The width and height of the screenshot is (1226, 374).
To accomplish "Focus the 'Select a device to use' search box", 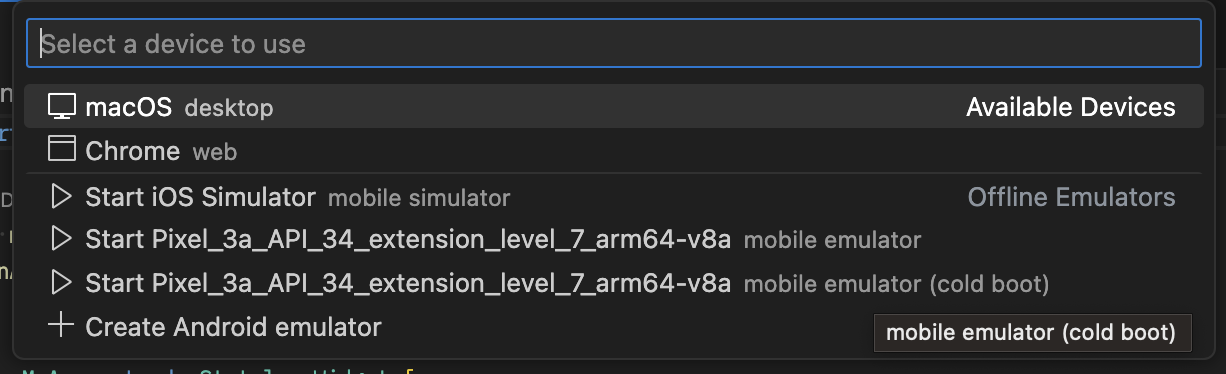I will 613,44.
